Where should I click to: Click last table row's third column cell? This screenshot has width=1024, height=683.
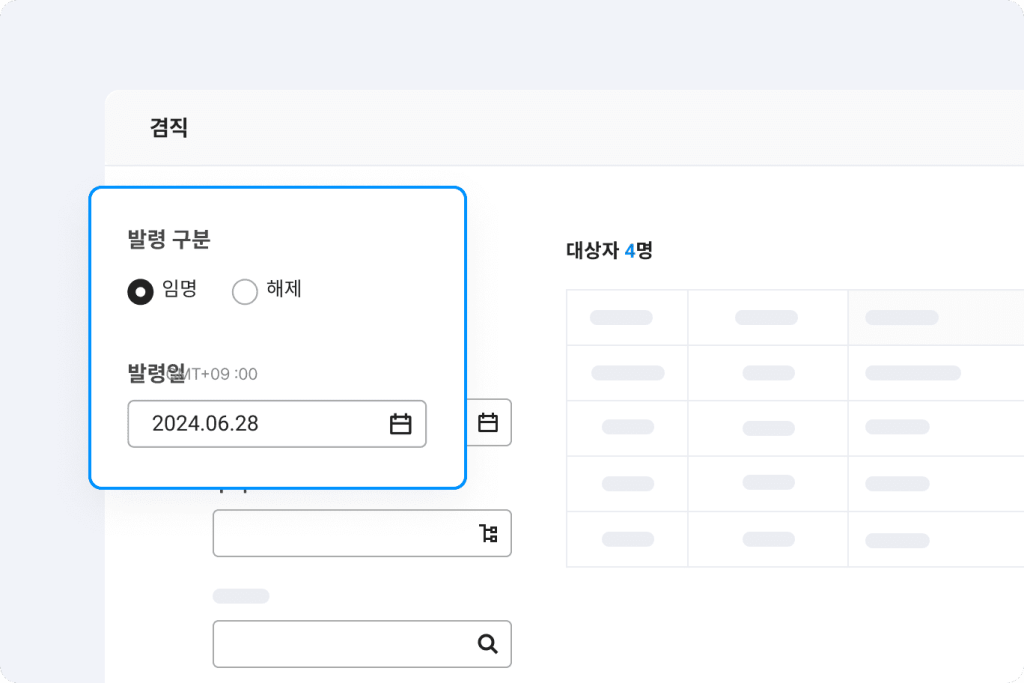click(897, 540)
